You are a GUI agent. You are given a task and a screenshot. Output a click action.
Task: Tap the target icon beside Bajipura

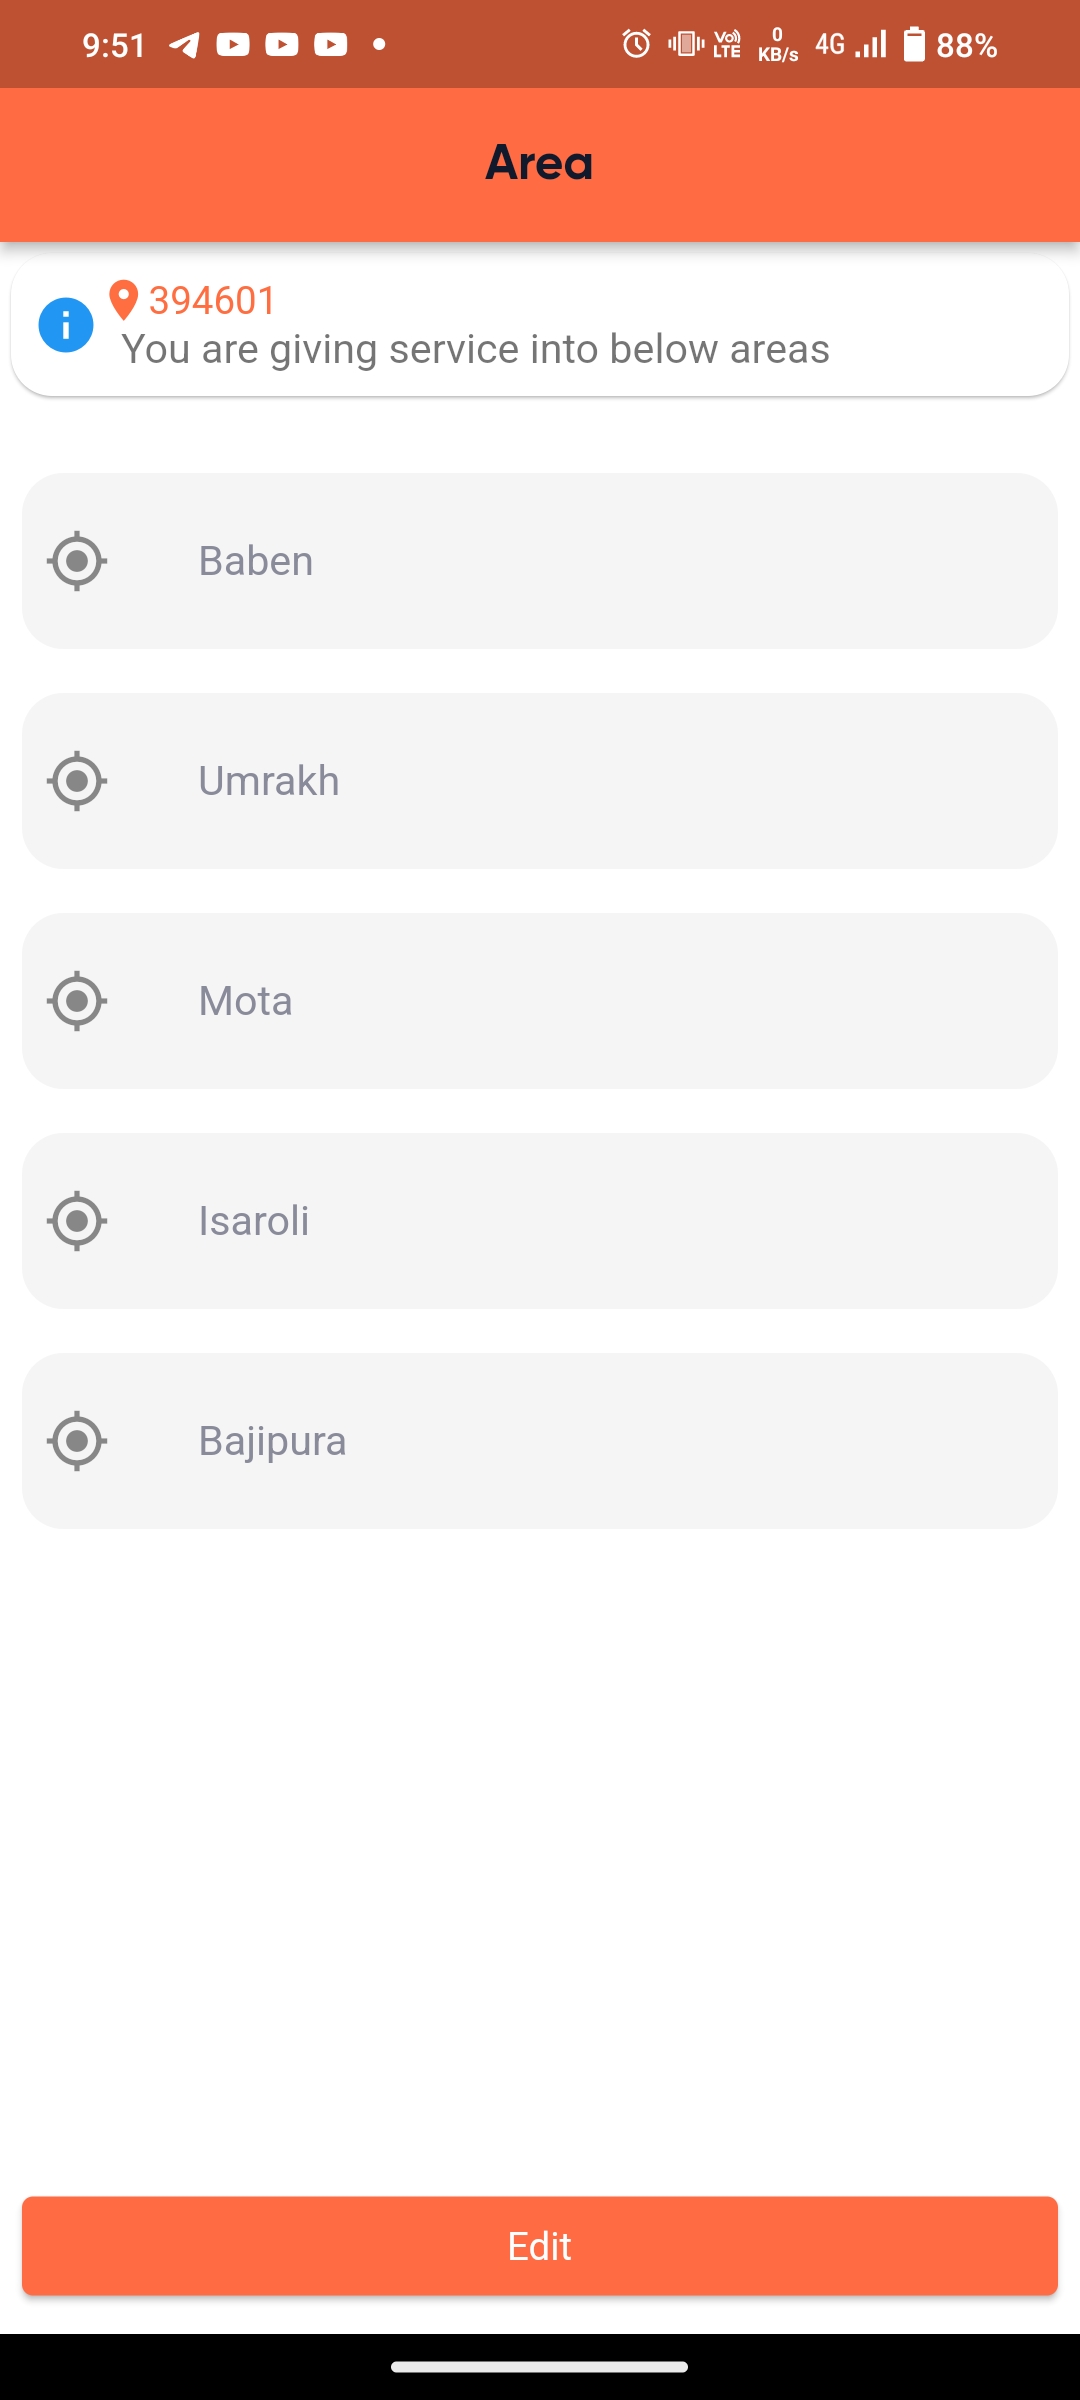(x=77, y=1441)
